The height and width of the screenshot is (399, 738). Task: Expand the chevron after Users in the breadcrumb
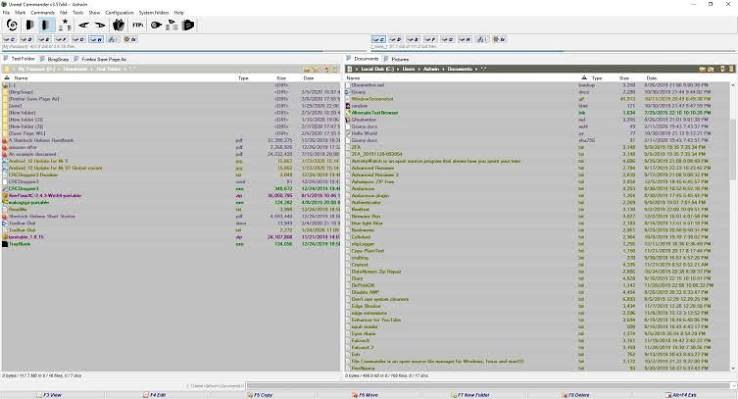coord(419,69)
